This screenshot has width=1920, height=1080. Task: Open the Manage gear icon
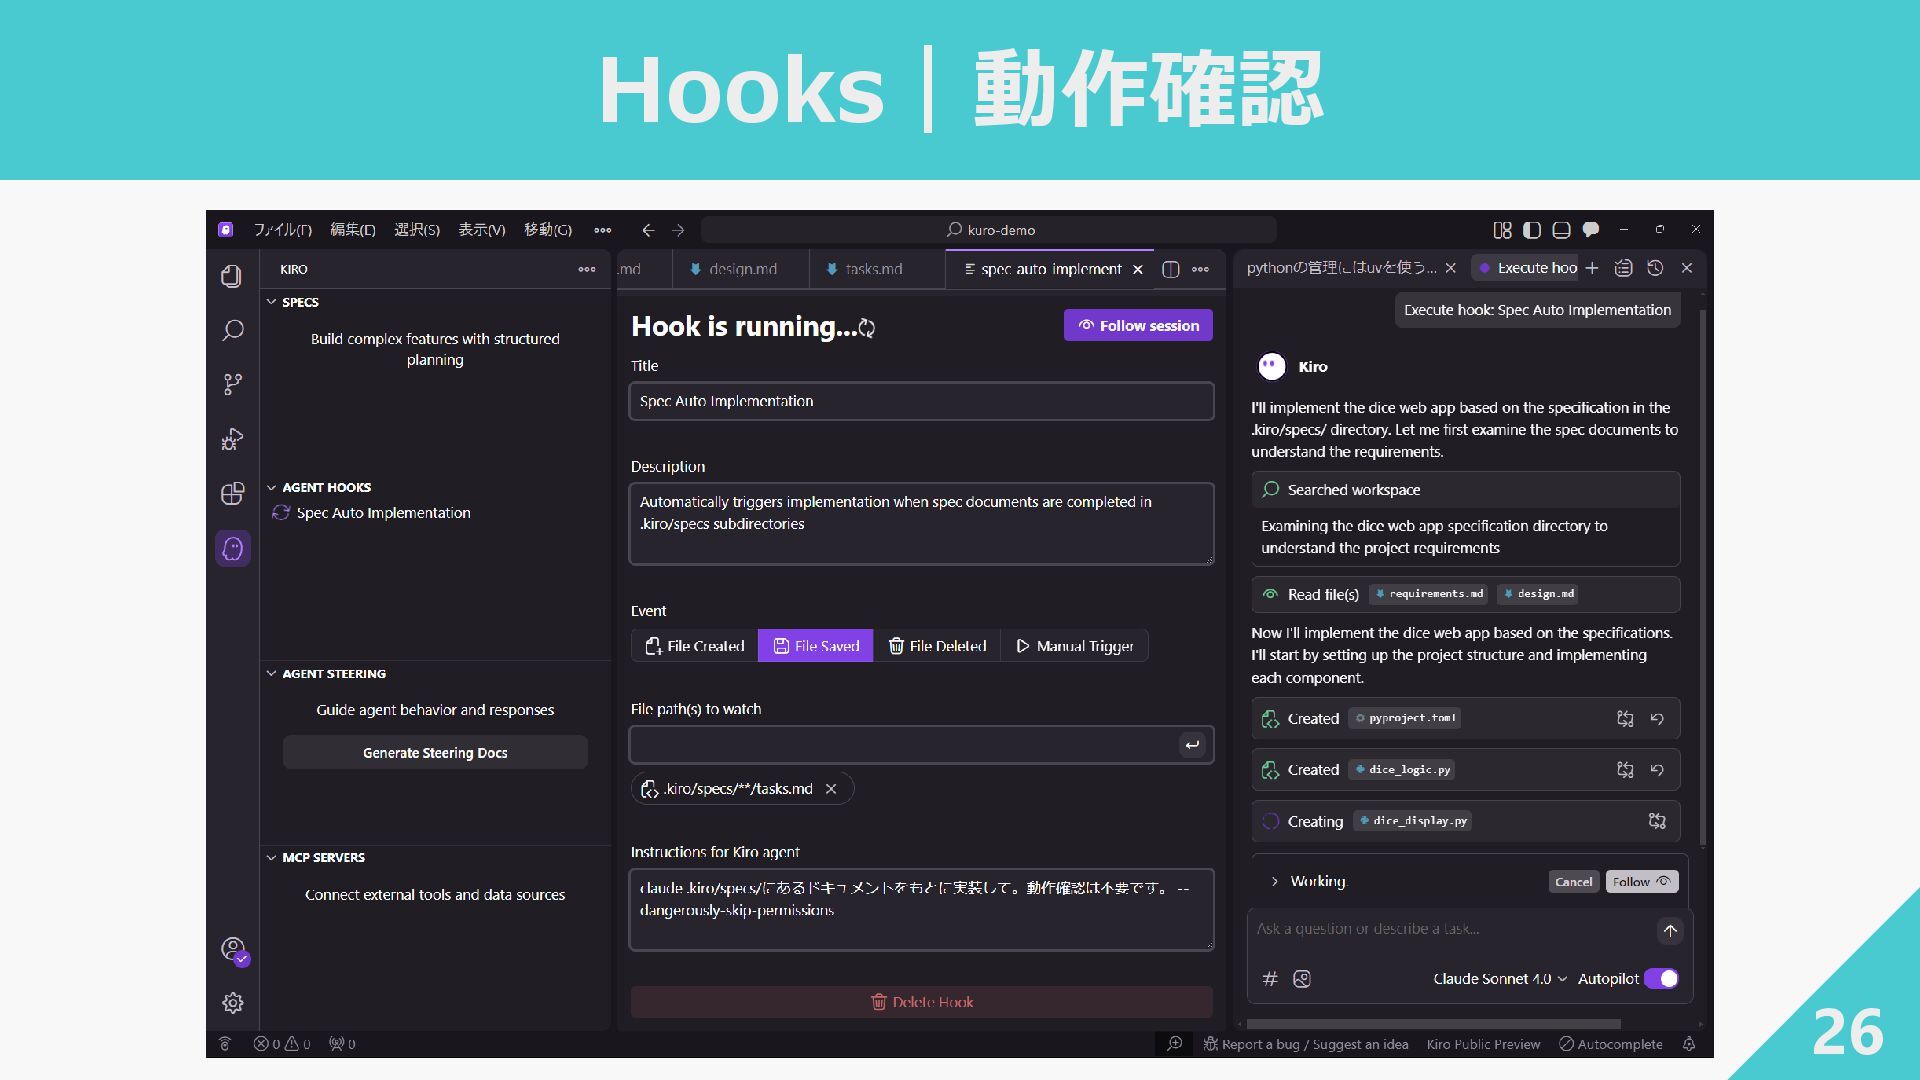[x=232, y=1003]
